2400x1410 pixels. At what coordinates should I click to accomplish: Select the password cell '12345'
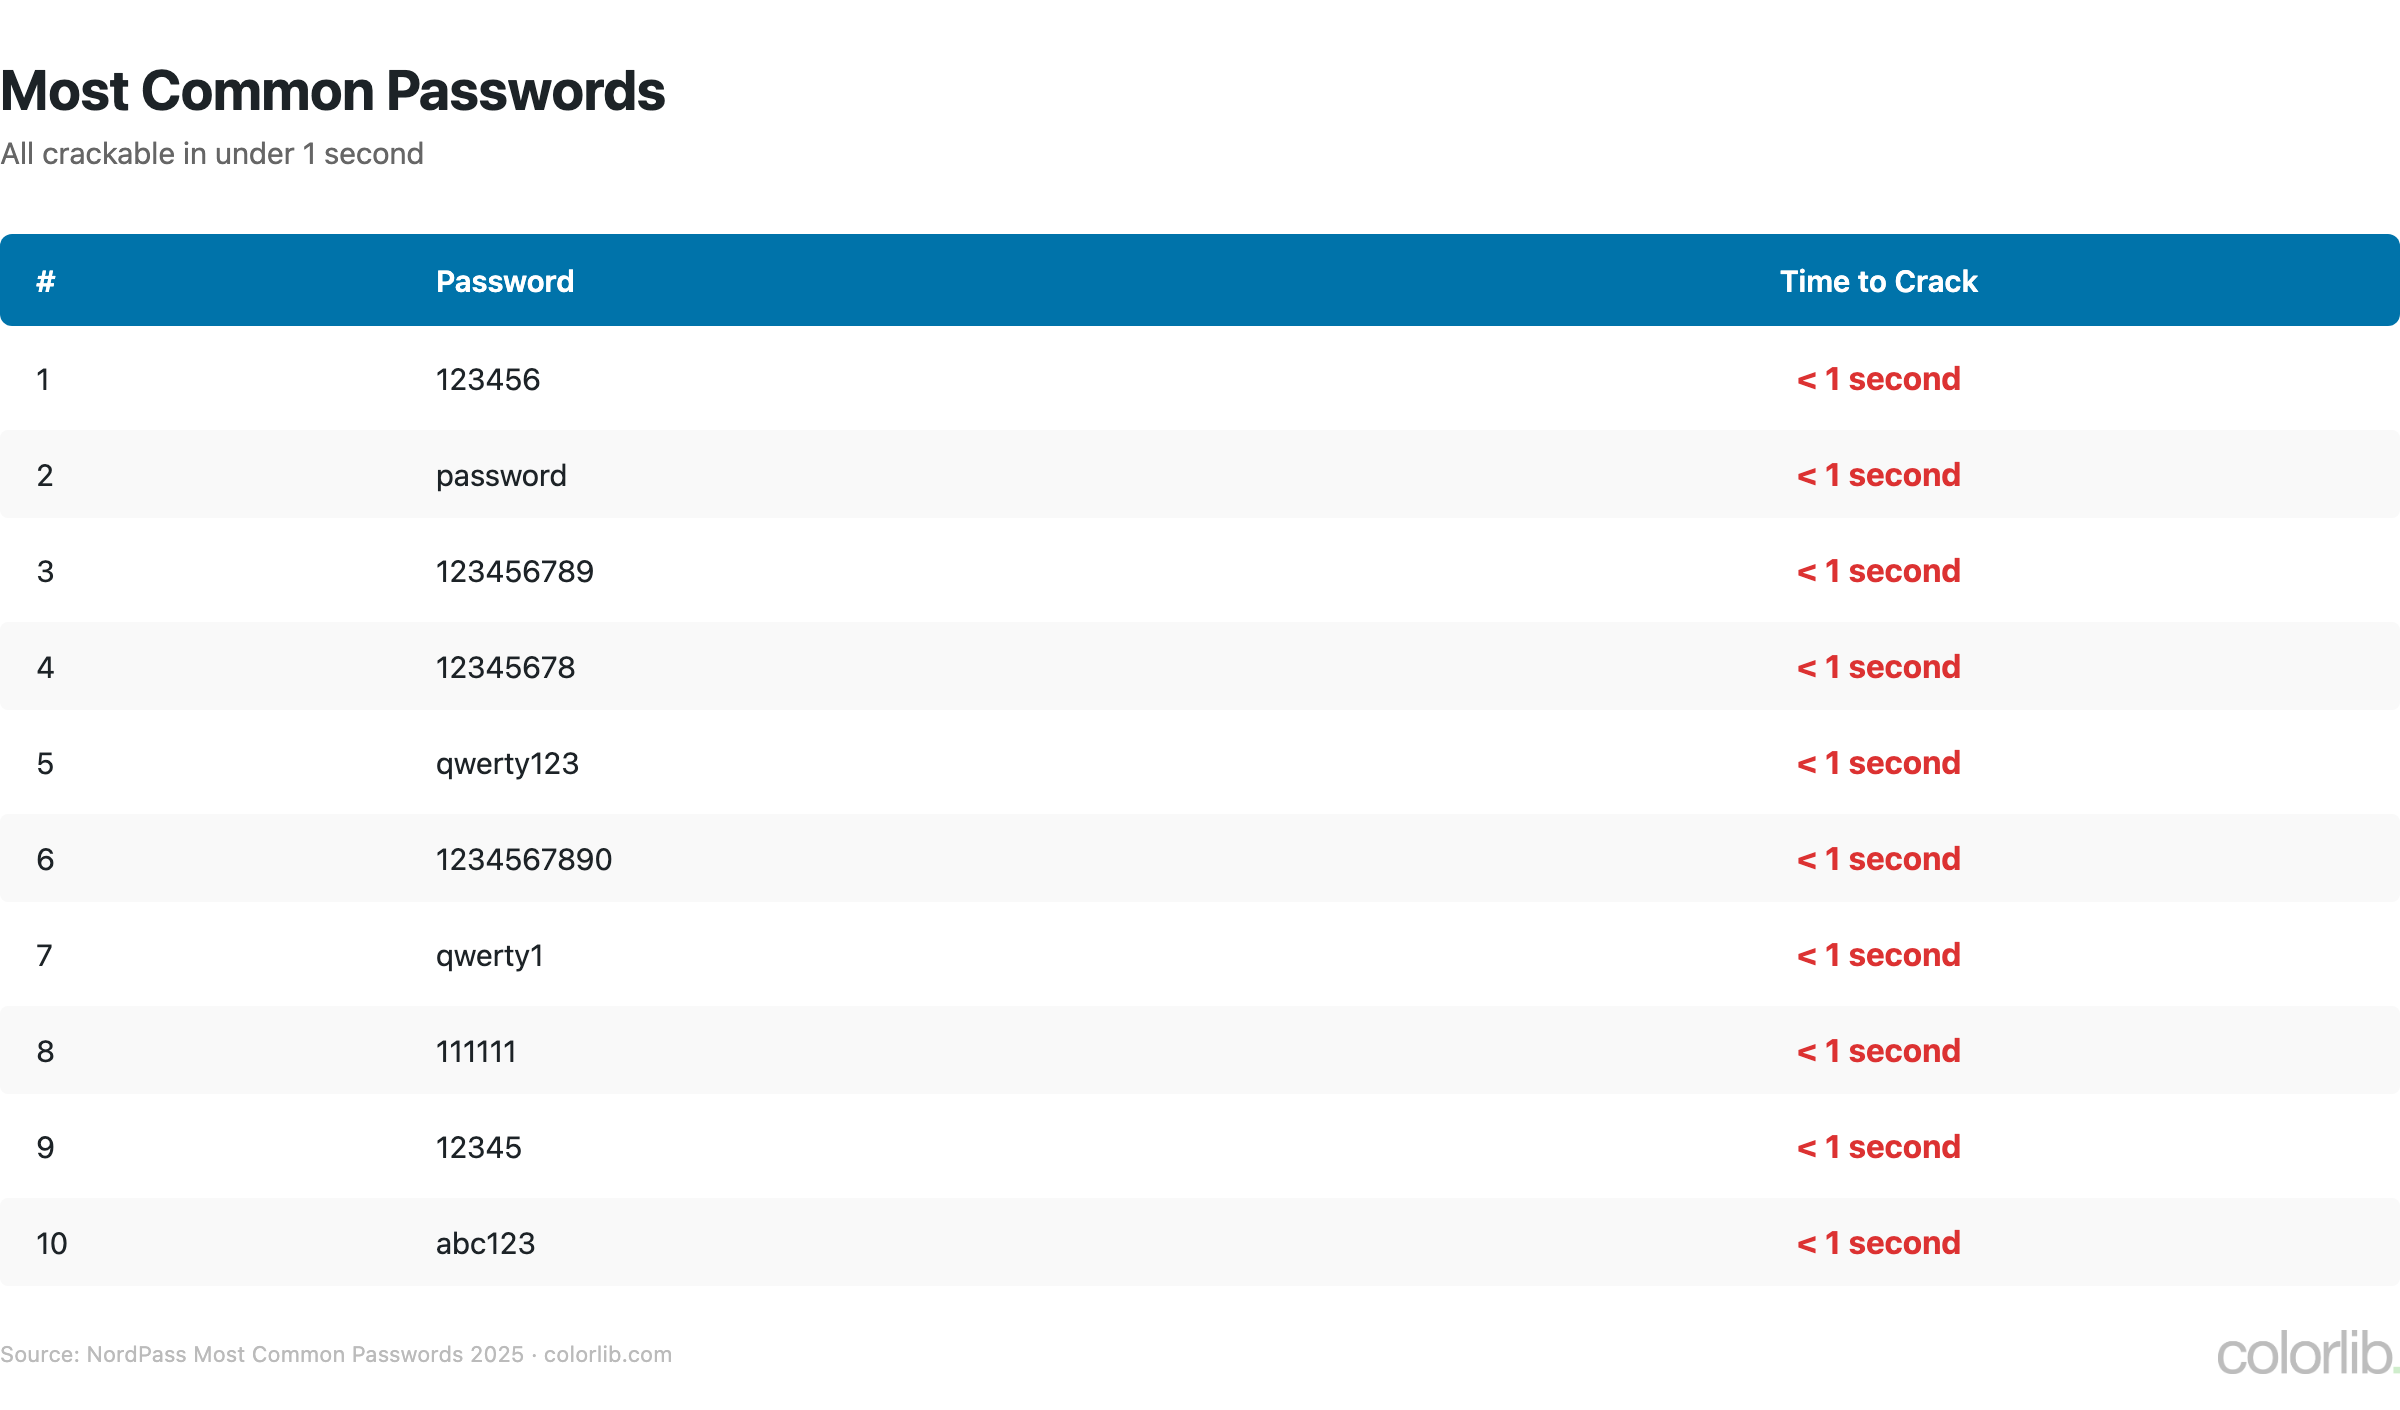[479, 1148]
